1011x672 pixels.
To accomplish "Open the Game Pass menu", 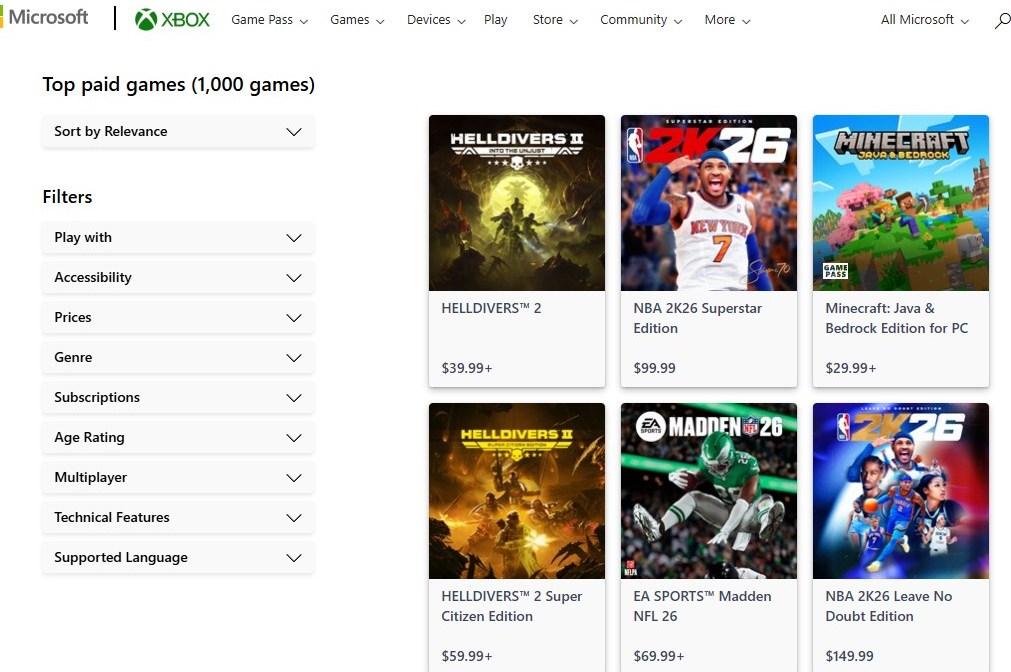I will point(270,20).
